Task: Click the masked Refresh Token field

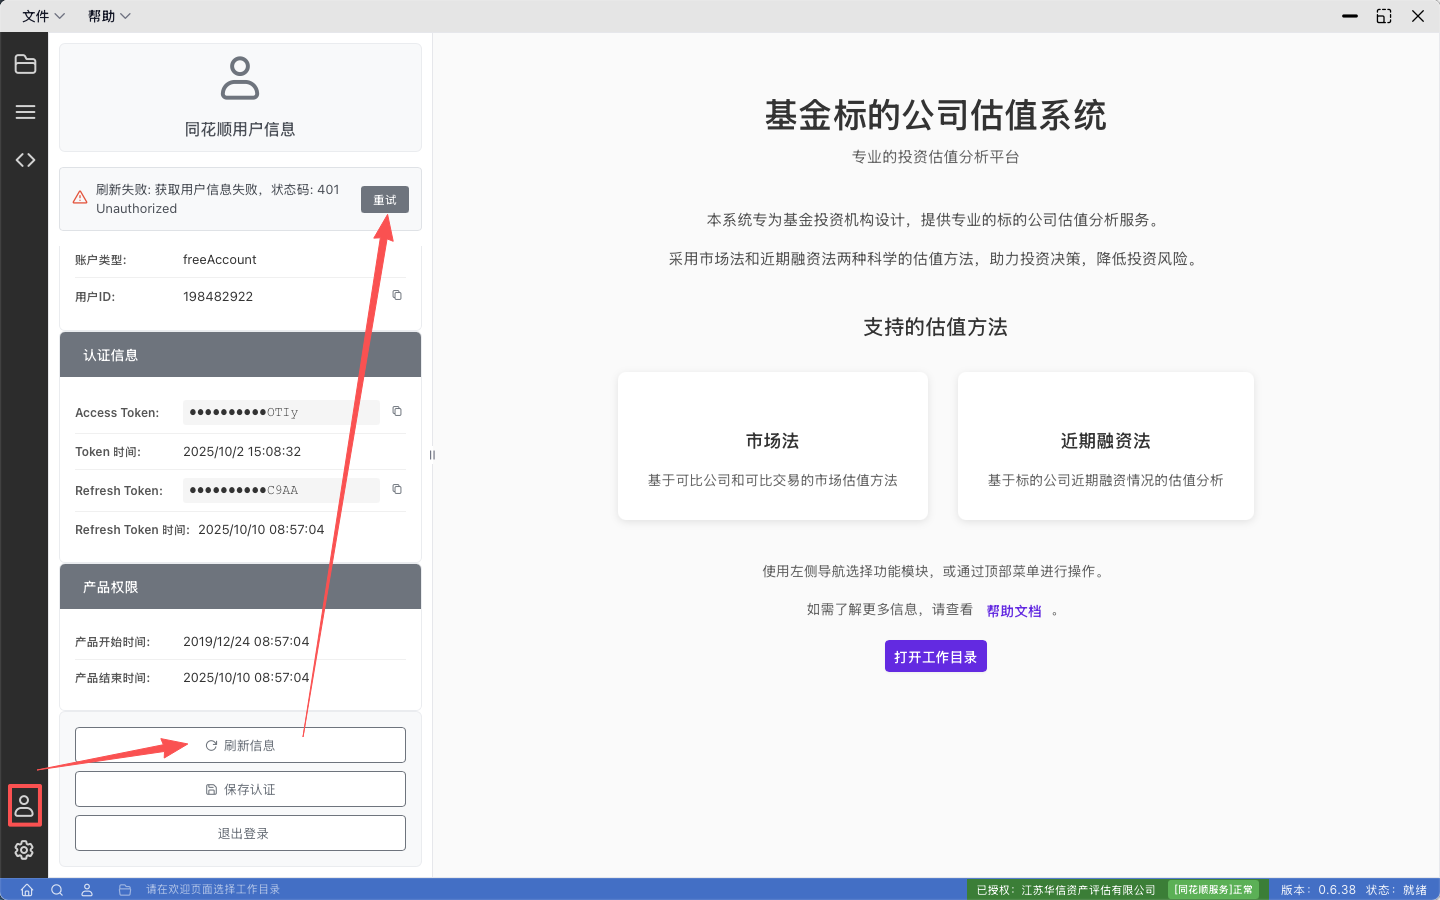Action: pos(281,490)
